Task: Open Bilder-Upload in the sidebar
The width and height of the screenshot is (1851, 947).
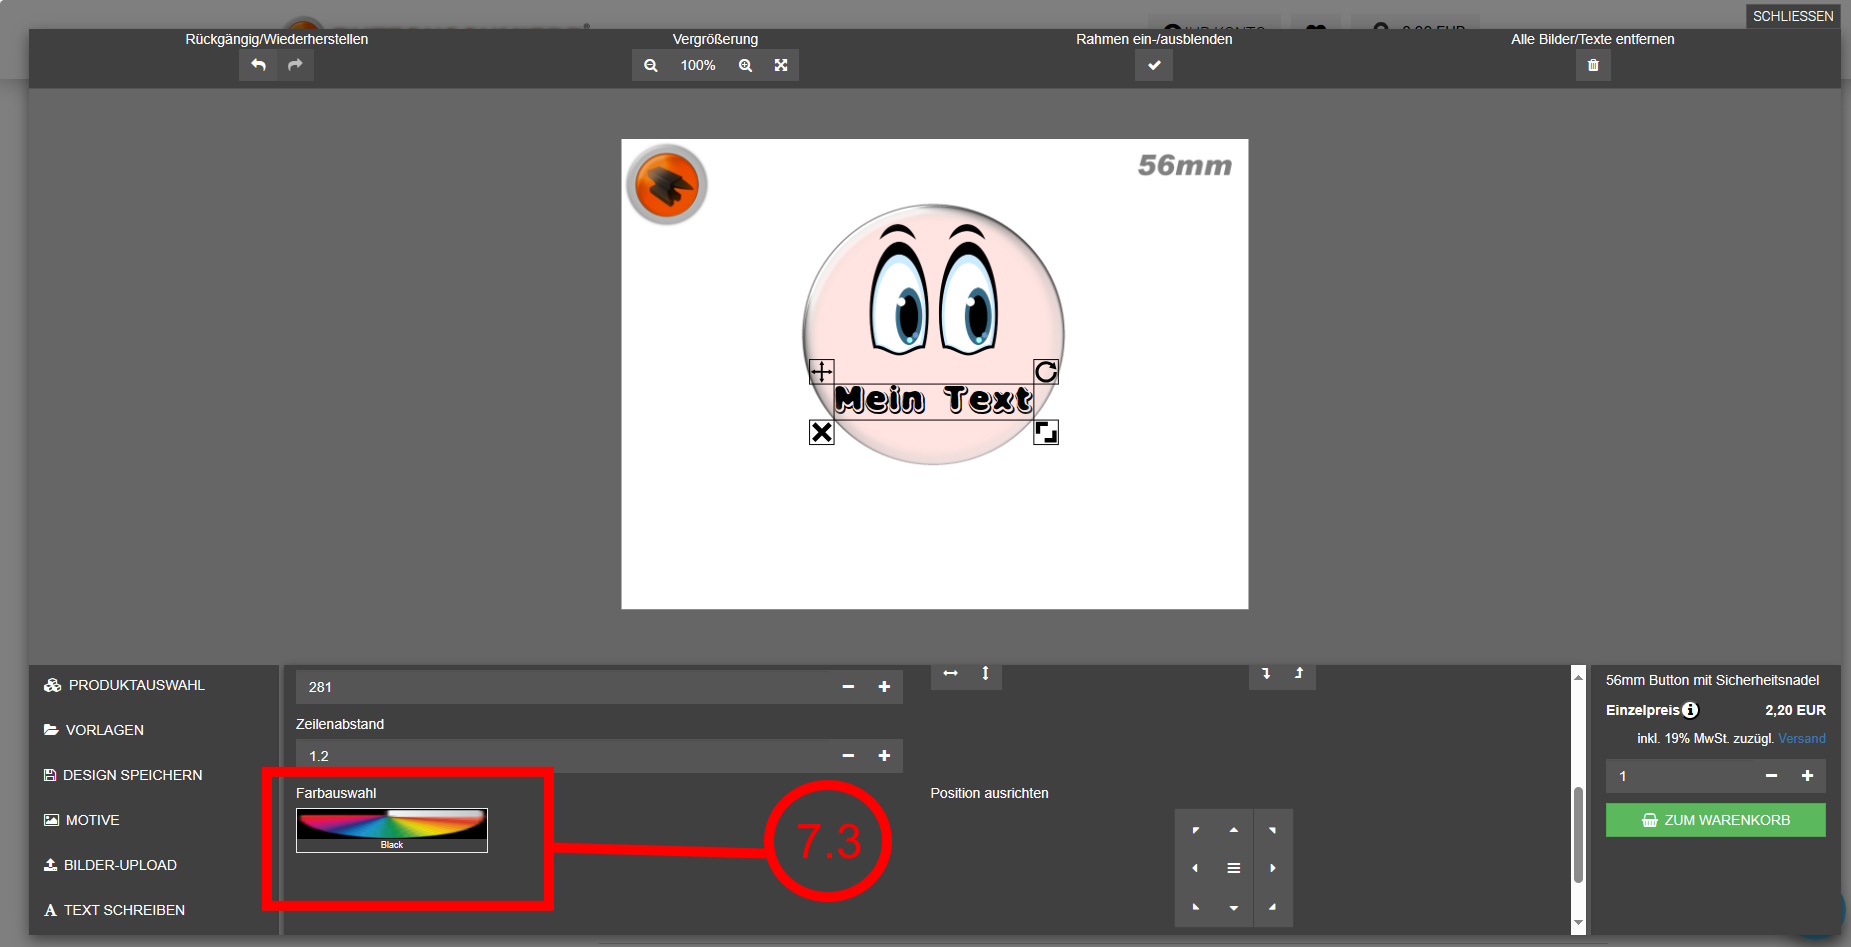Action: tap(110, 865)
